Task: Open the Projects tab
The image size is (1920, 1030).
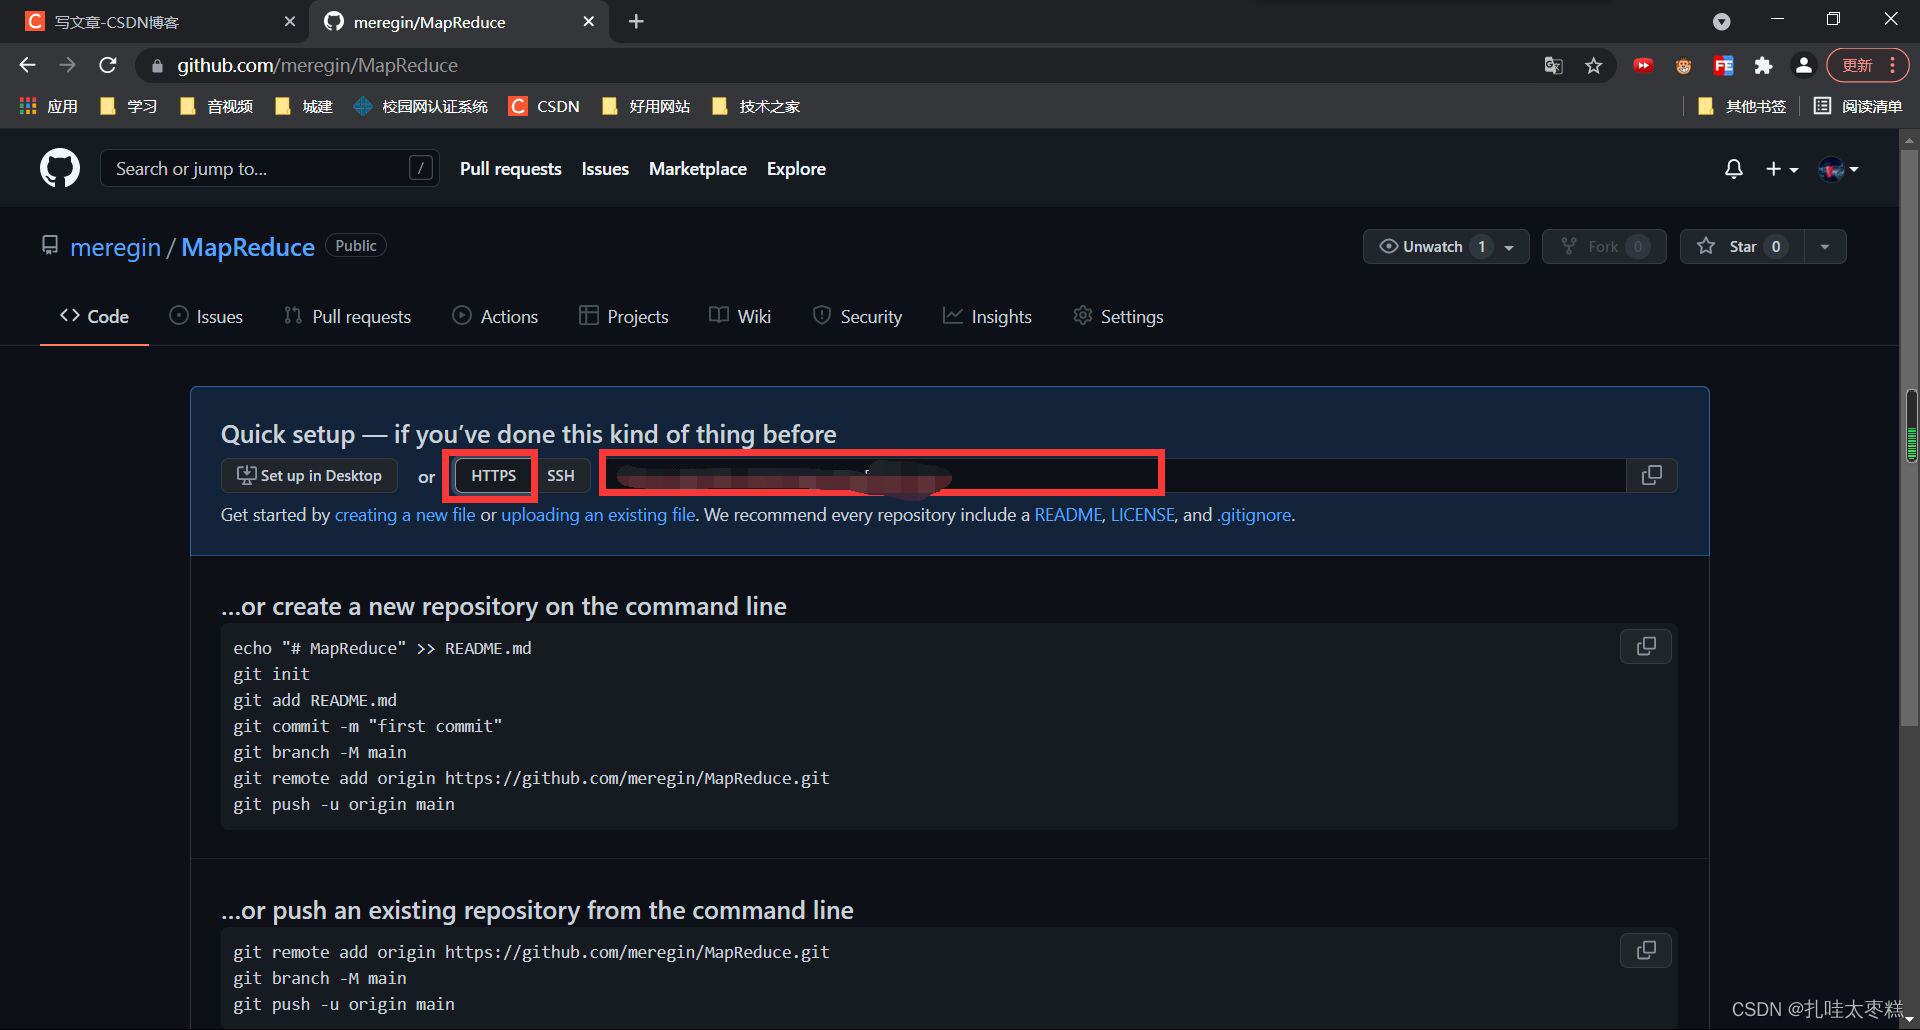Action: [x=623, y=316]
